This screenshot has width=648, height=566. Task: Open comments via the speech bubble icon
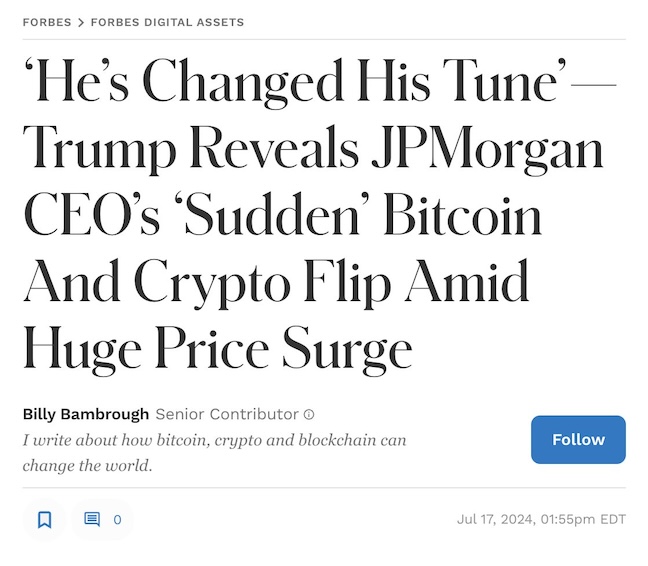(x=92, y=519)
